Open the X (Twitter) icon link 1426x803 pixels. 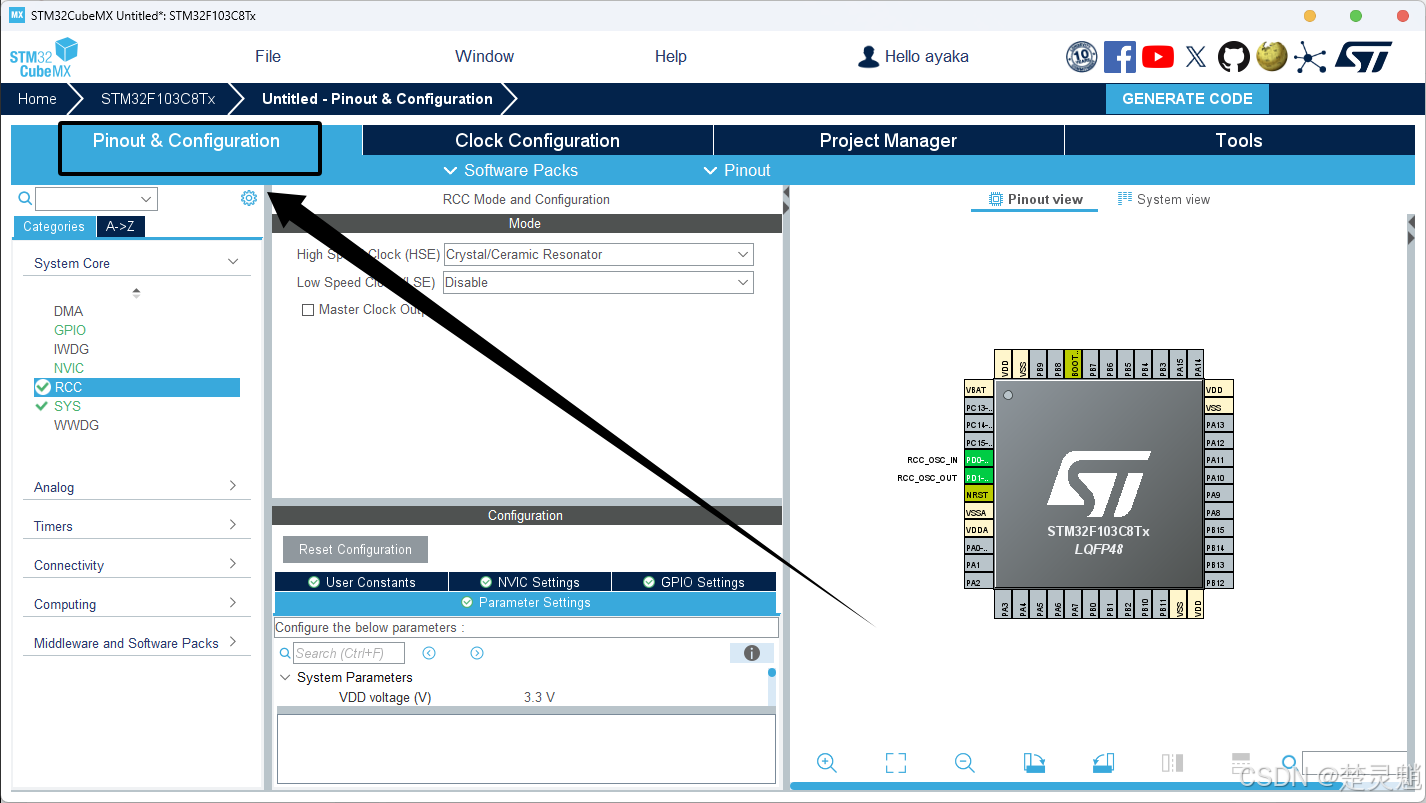tap(1196, 57)
